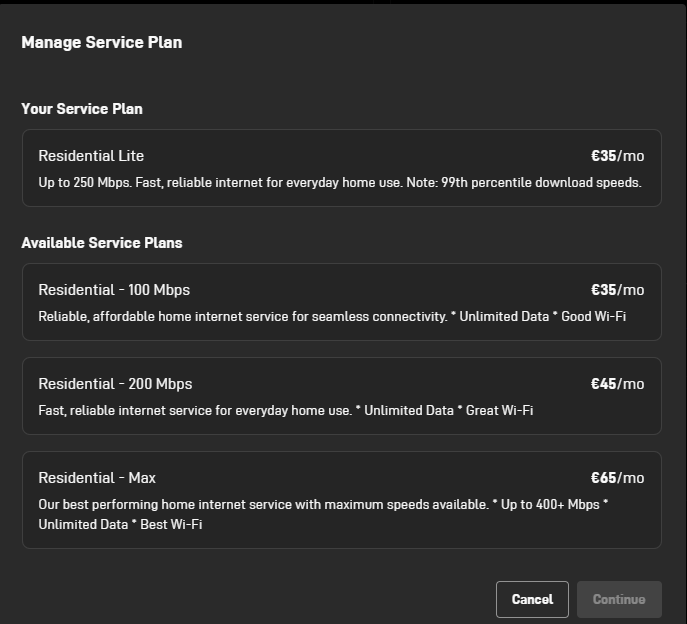The width and height of the screenshot is (687, 624).
Task: Click the Residential Lite title text
Action: point(91,156)
